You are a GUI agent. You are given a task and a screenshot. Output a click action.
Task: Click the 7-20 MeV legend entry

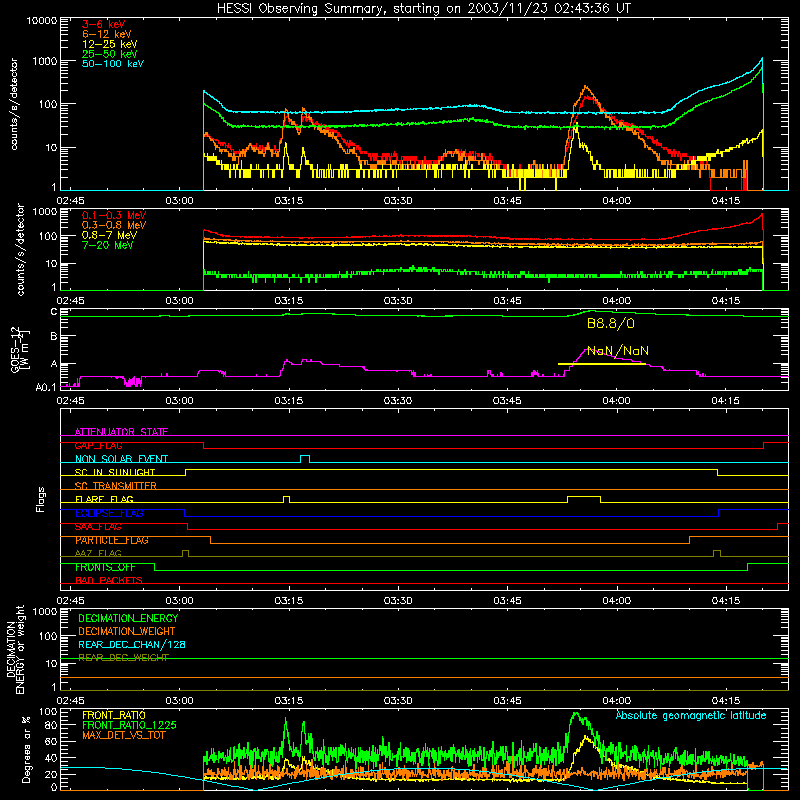coord(108,245)
